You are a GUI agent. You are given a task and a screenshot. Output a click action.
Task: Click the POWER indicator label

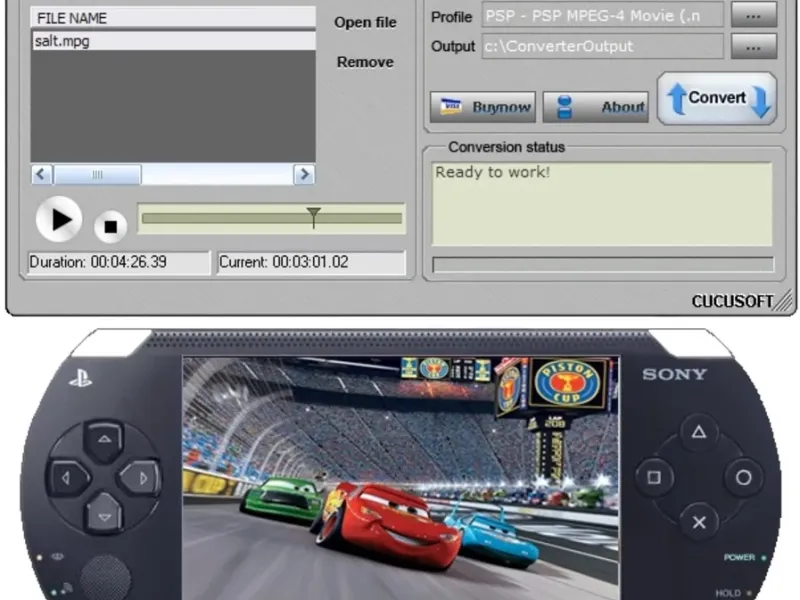coord(739,558)
